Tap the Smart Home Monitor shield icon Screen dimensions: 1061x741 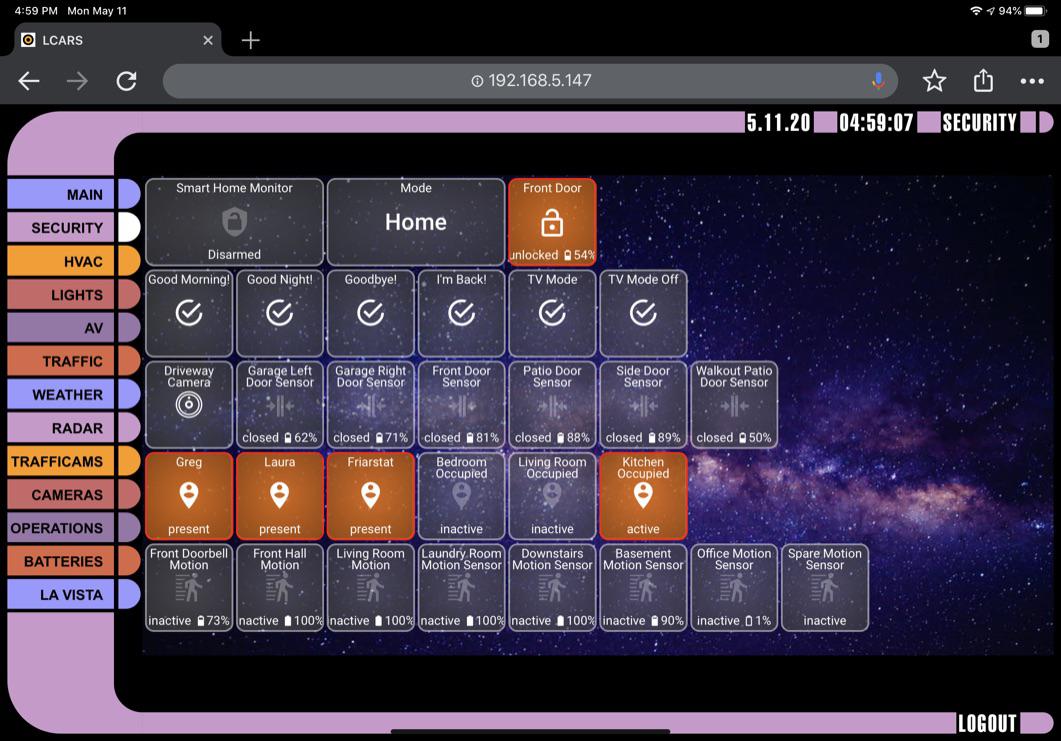(234, 221)
